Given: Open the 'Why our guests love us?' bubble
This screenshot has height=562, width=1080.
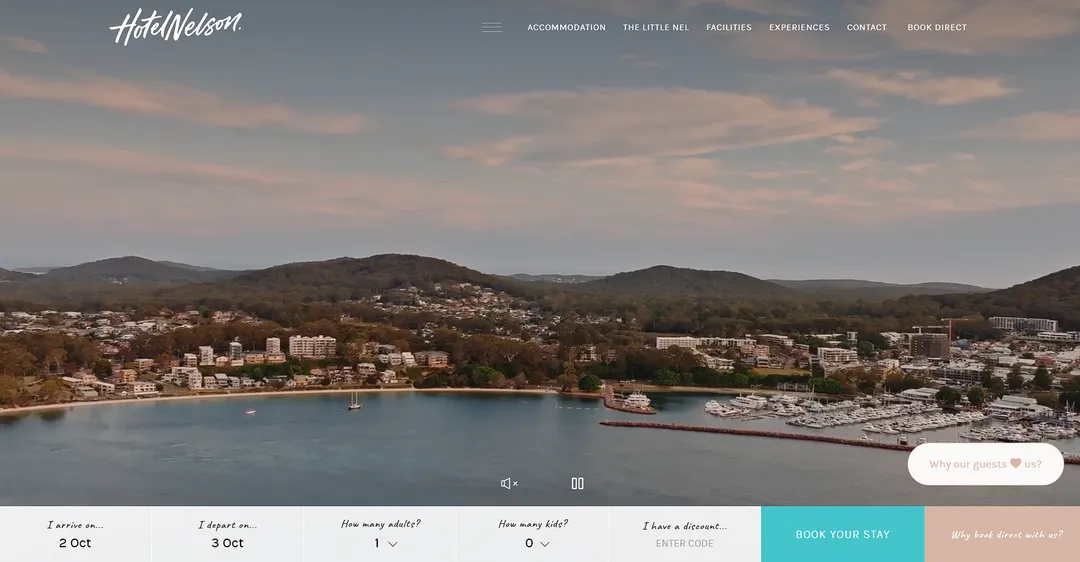Looking at the screenshot, I should pos(986,464).
